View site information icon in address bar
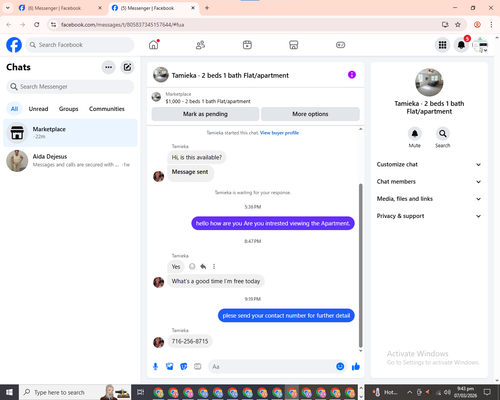 coord(53,25)
